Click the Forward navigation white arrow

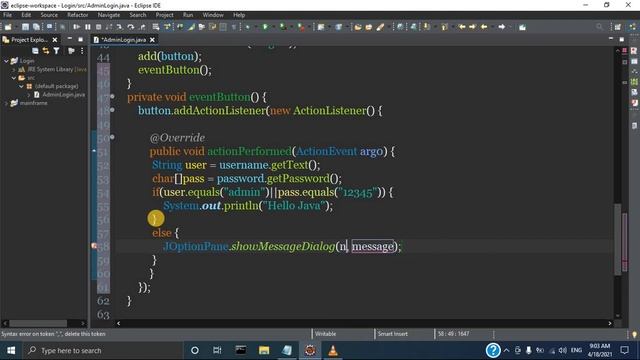[x=502, y=27]
